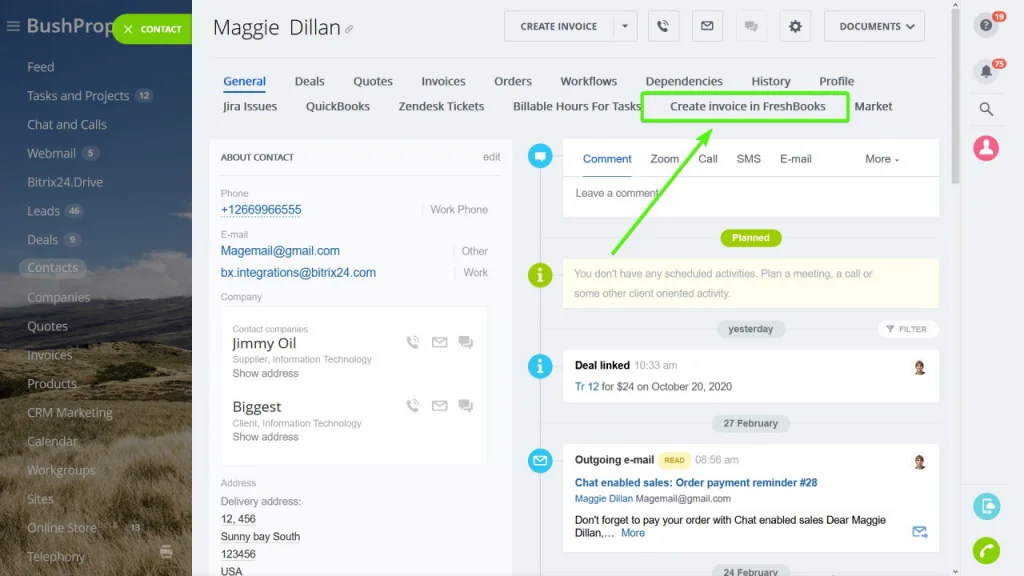
Task: Click the green phone dialer button
Action: pyautogui.click(x=986, y=550)
